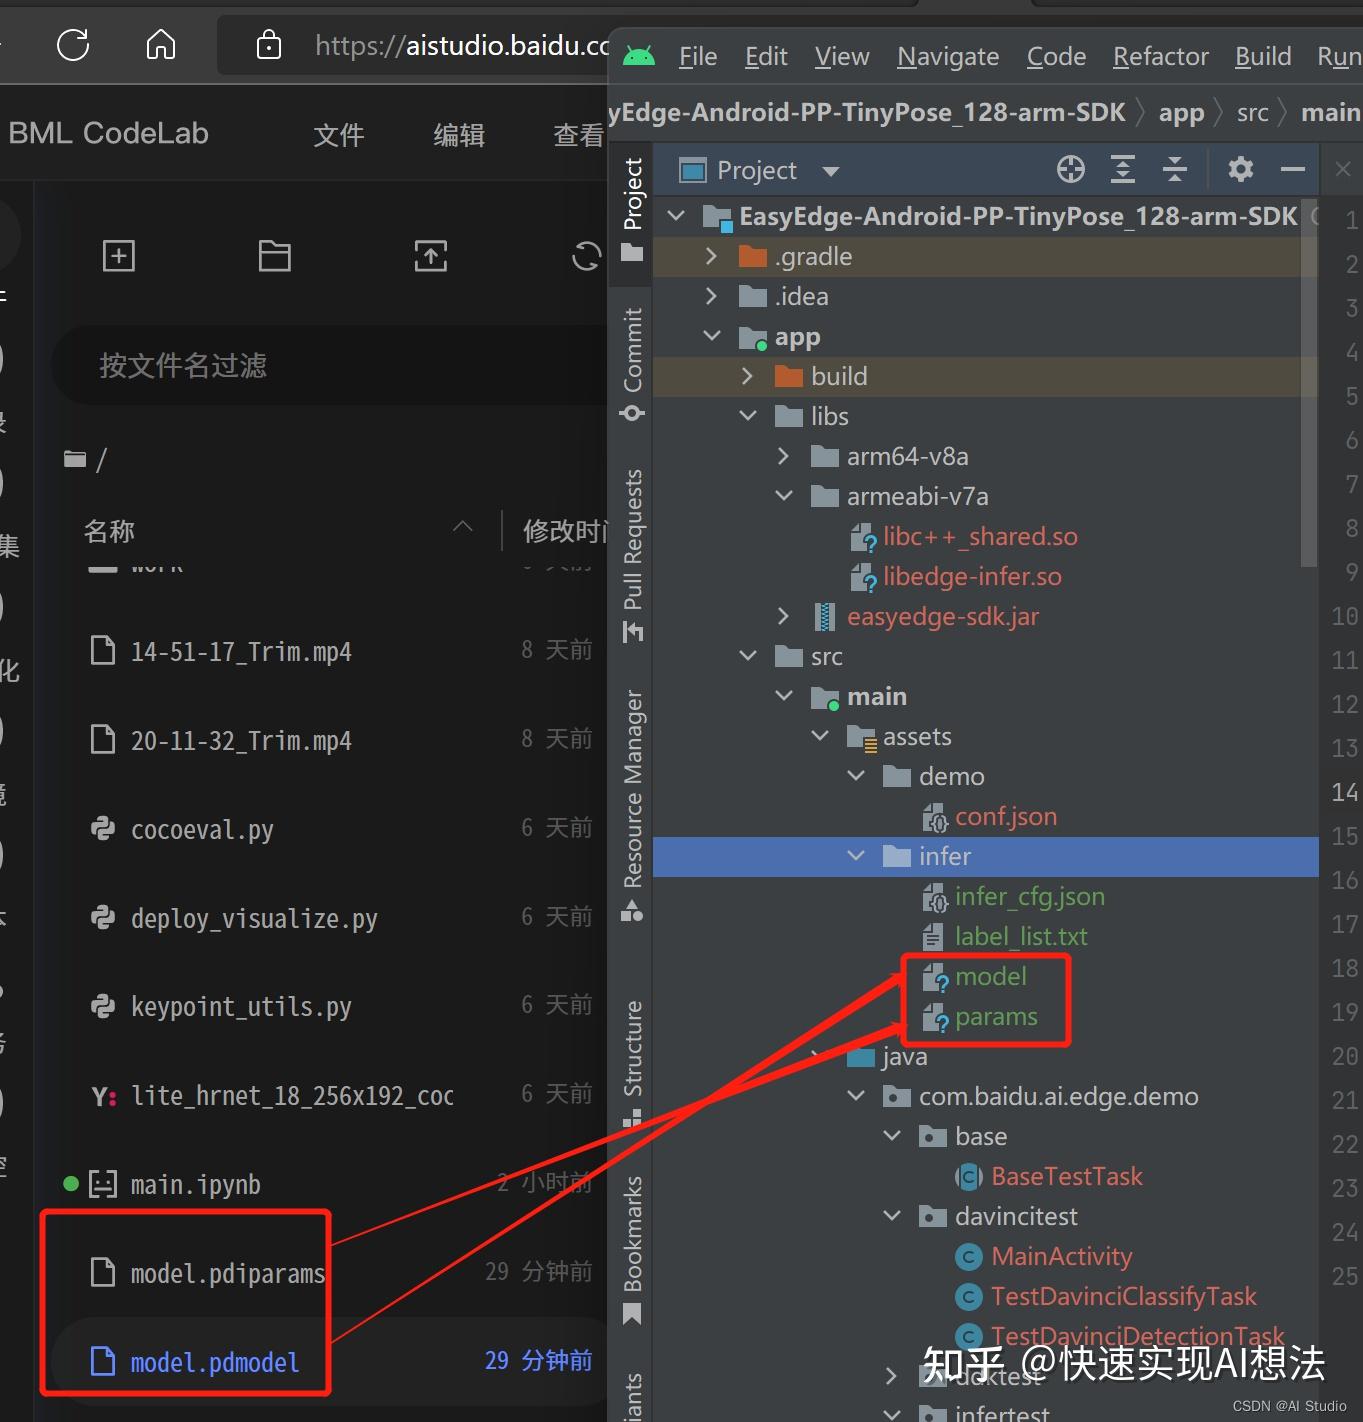Click the new folder icon in CodeLab

pos(275,256)
